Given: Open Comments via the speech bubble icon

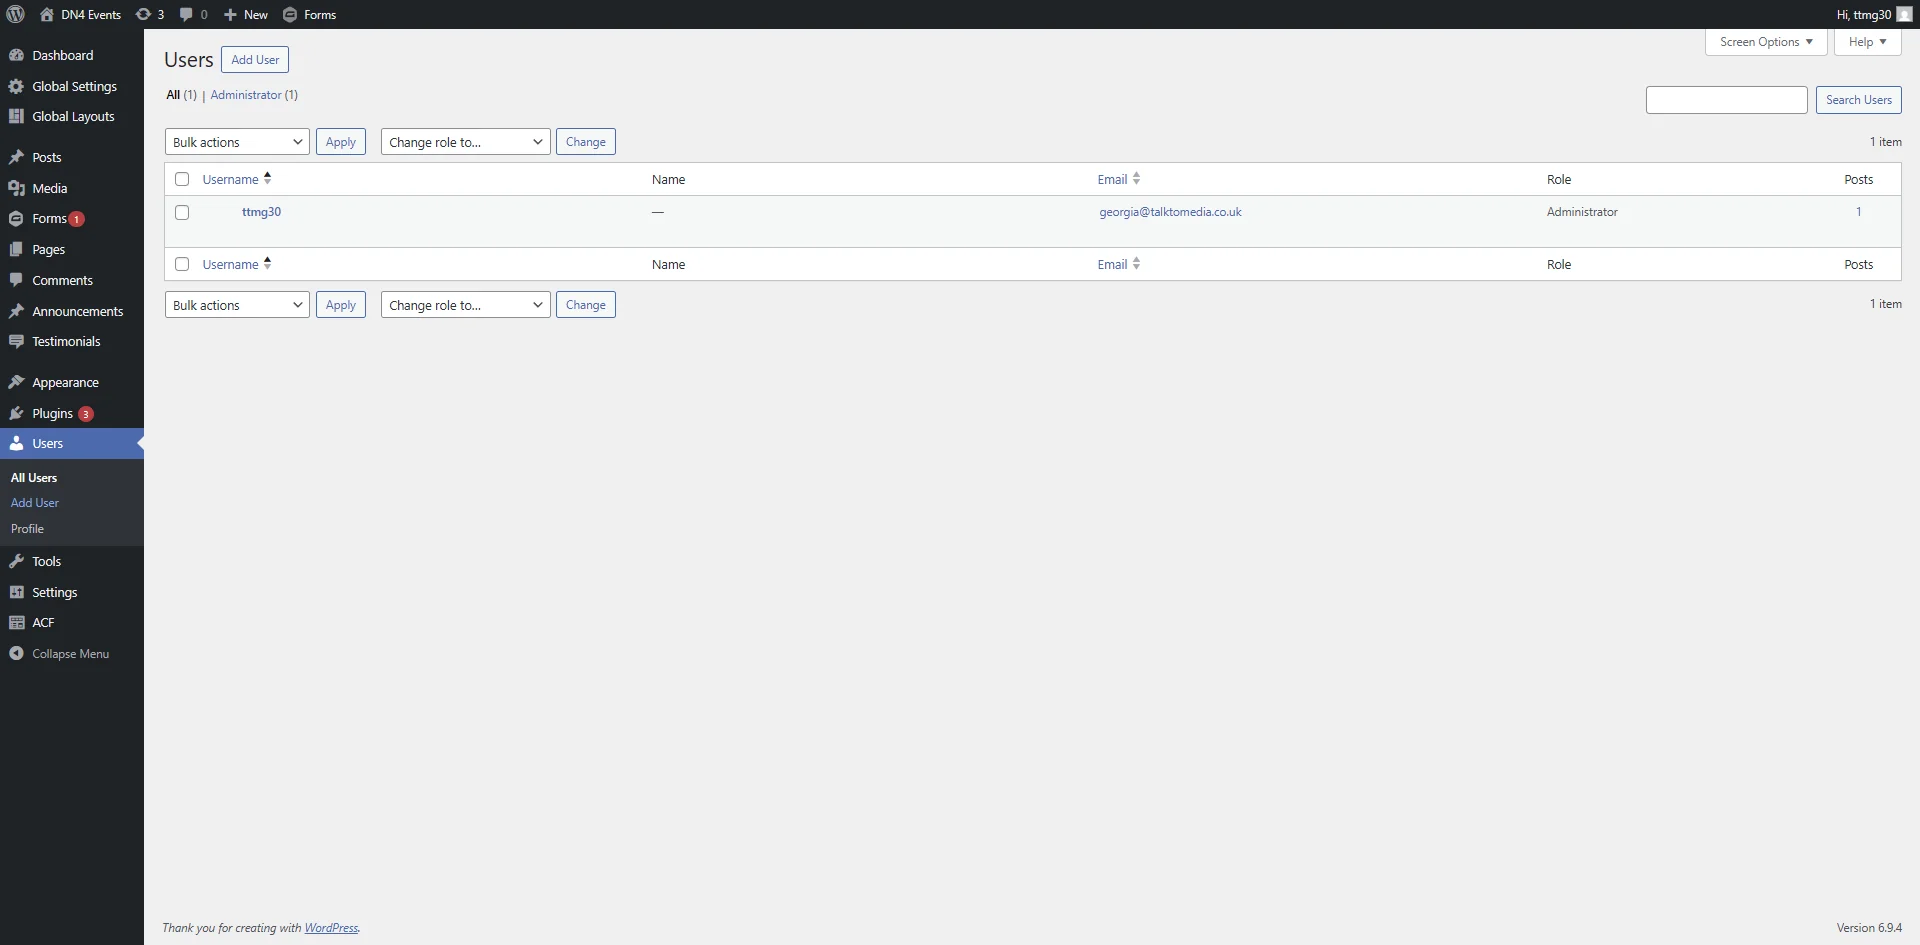Looking at the screenshot, I should (x=184, y=14).
